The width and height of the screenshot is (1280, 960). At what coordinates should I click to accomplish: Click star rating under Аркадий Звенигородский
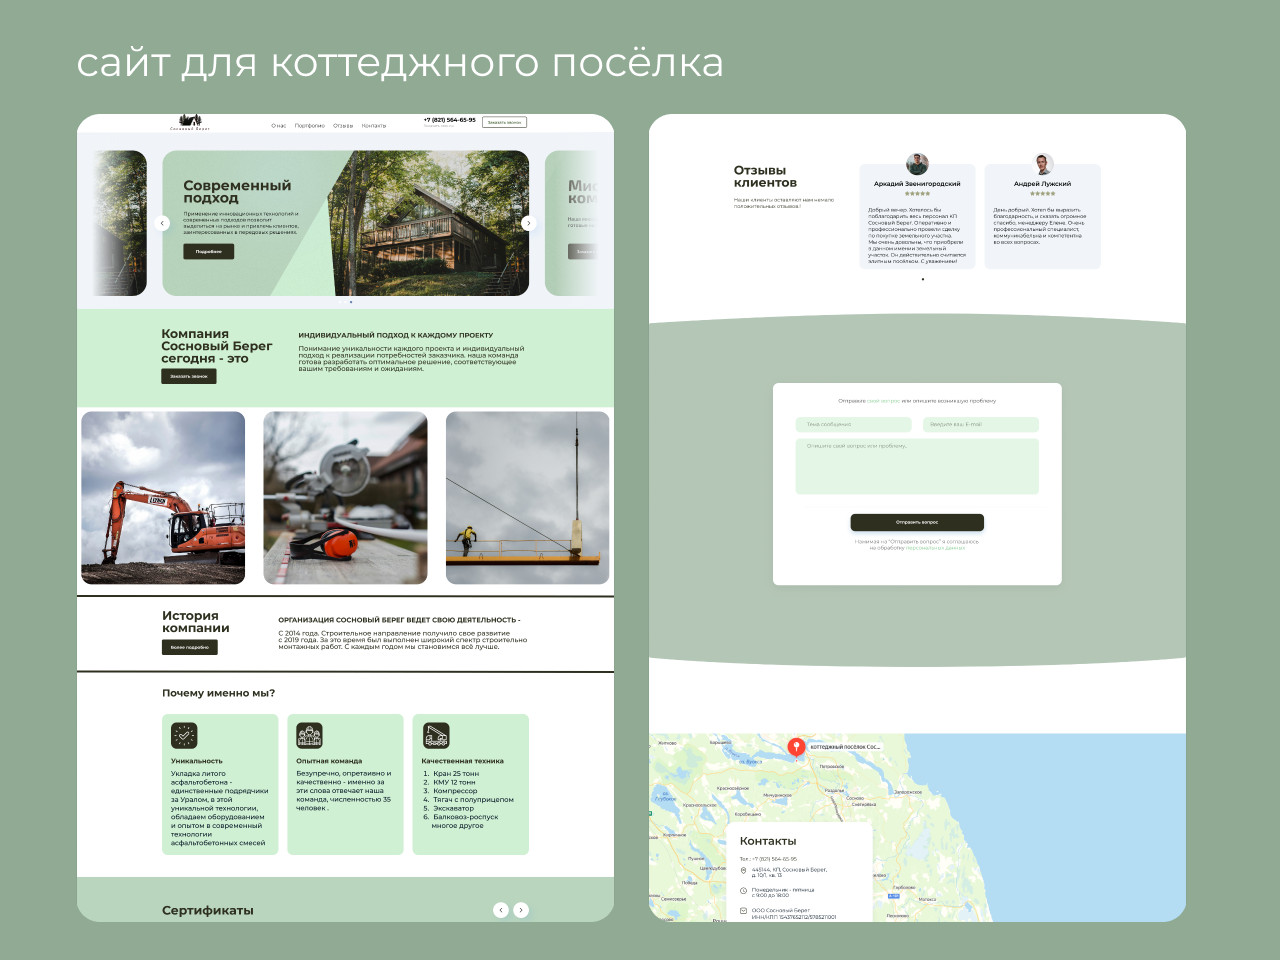click(917, 194)
